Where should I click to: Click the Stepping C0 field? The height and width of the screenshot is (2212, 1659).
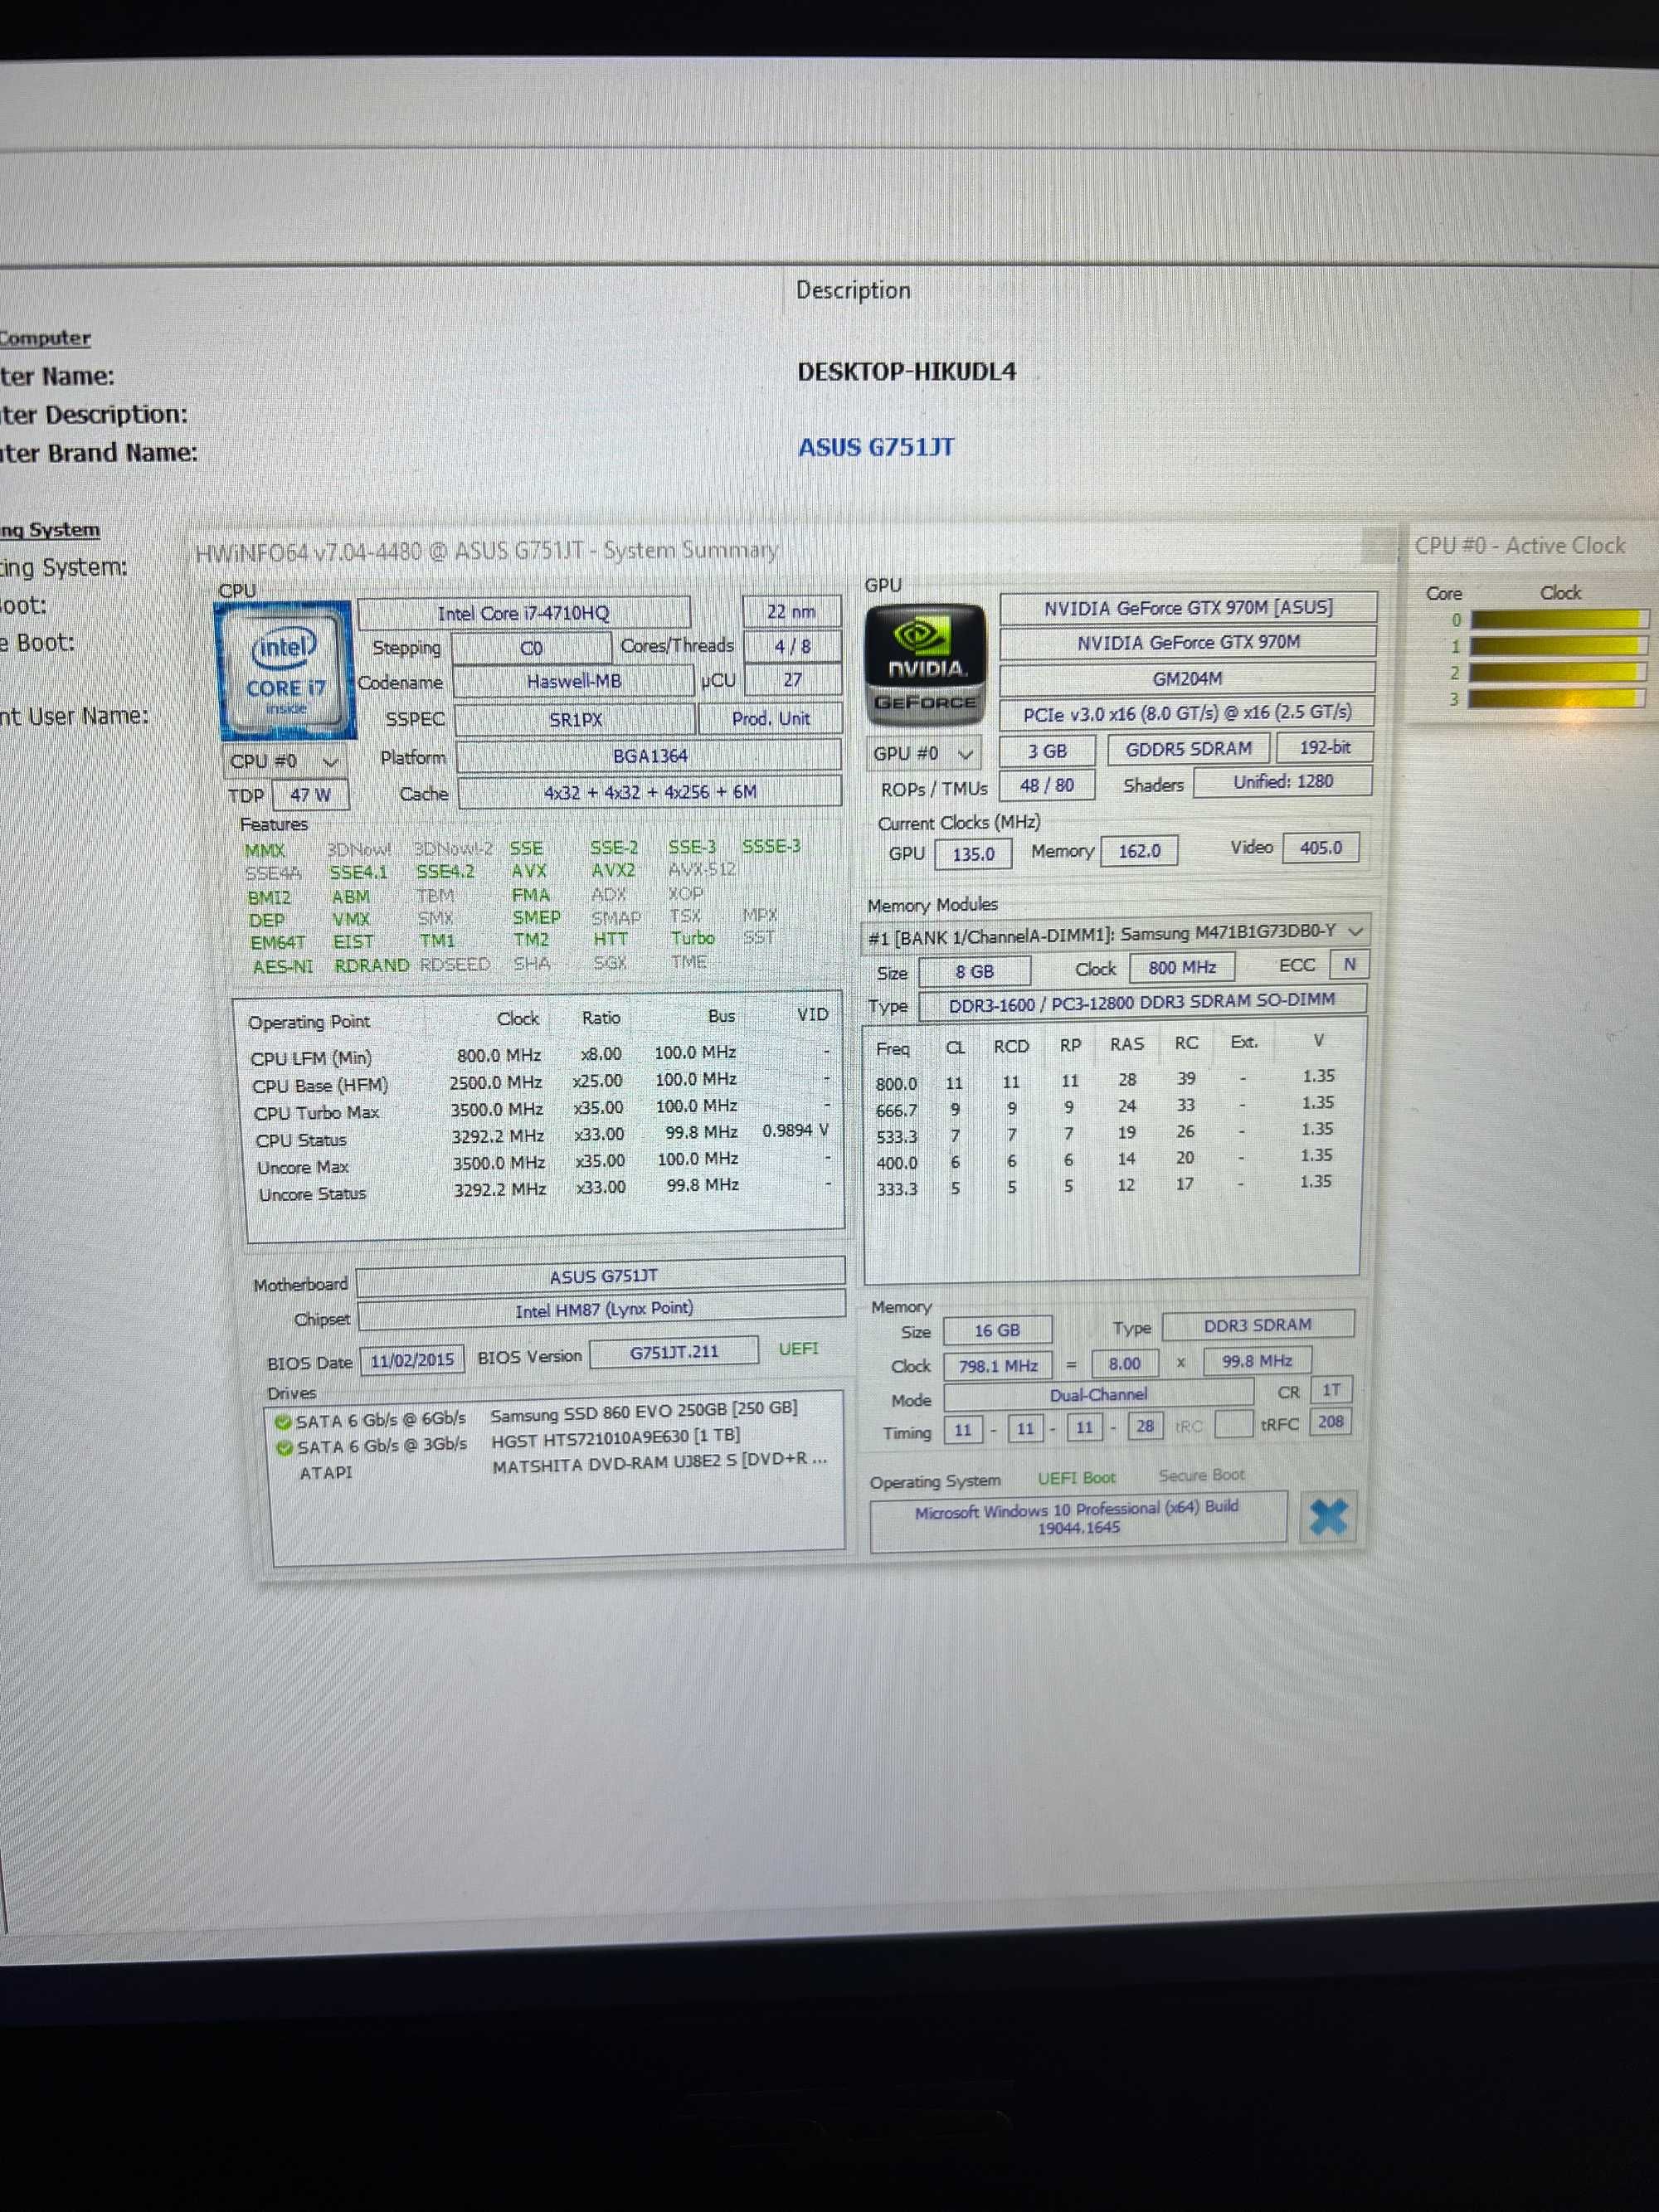[x=531, y=648]
